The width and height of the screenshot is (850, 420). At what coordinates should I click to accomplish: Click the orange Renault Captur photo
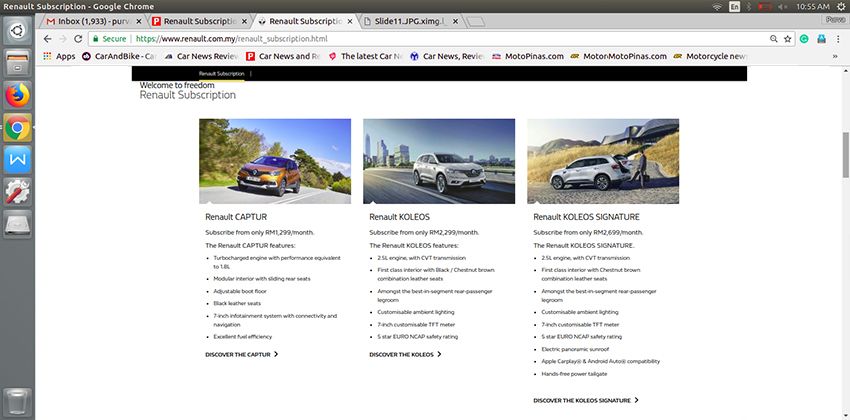pyautogui.click(x=275, y=161)
